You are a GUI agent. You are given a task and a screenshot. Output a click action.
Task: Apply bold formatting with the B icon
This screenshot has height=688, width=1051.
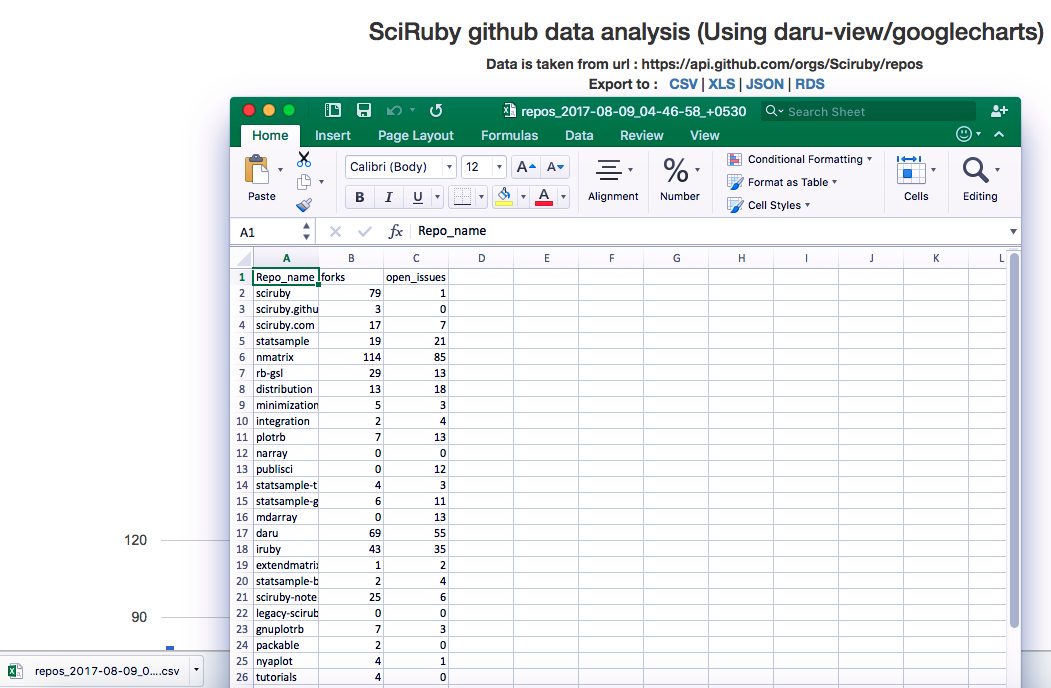click(359, 197)
